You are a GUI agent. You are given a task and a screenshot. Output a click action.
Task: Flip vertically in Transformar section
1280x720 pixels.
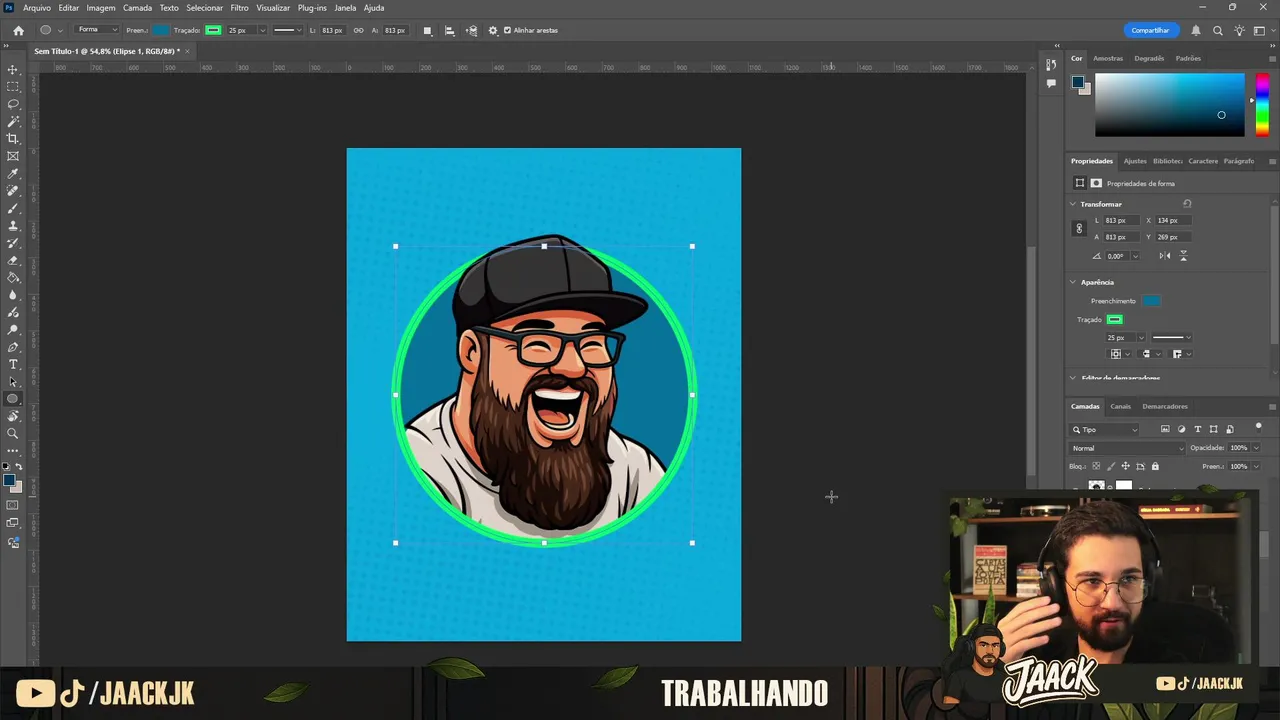tap(1184, 256)
